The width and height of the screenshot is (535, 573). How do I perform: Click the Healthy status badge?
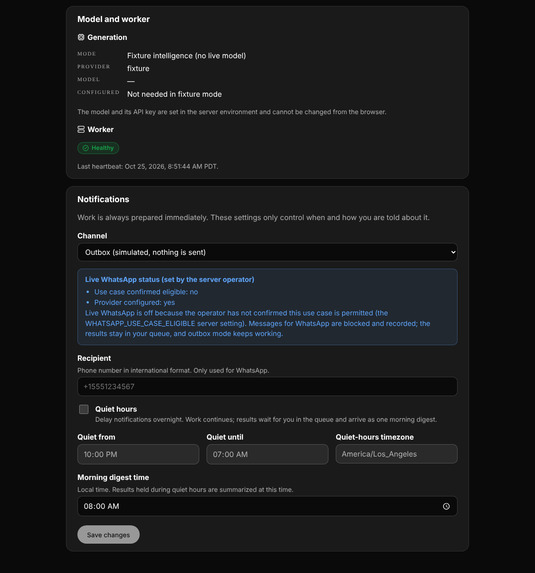tap(98, 148)
